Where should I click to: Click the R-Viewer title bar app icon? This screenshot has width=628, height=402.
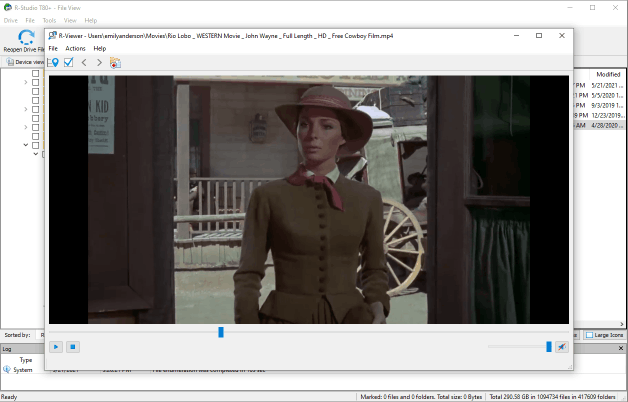[52, 36]
